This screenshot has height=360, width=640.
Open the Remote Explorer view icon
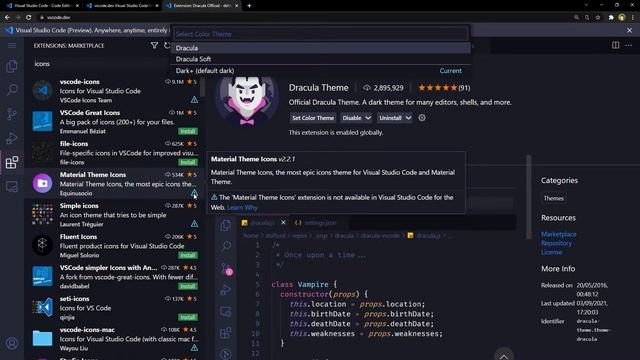click(12, 187)
